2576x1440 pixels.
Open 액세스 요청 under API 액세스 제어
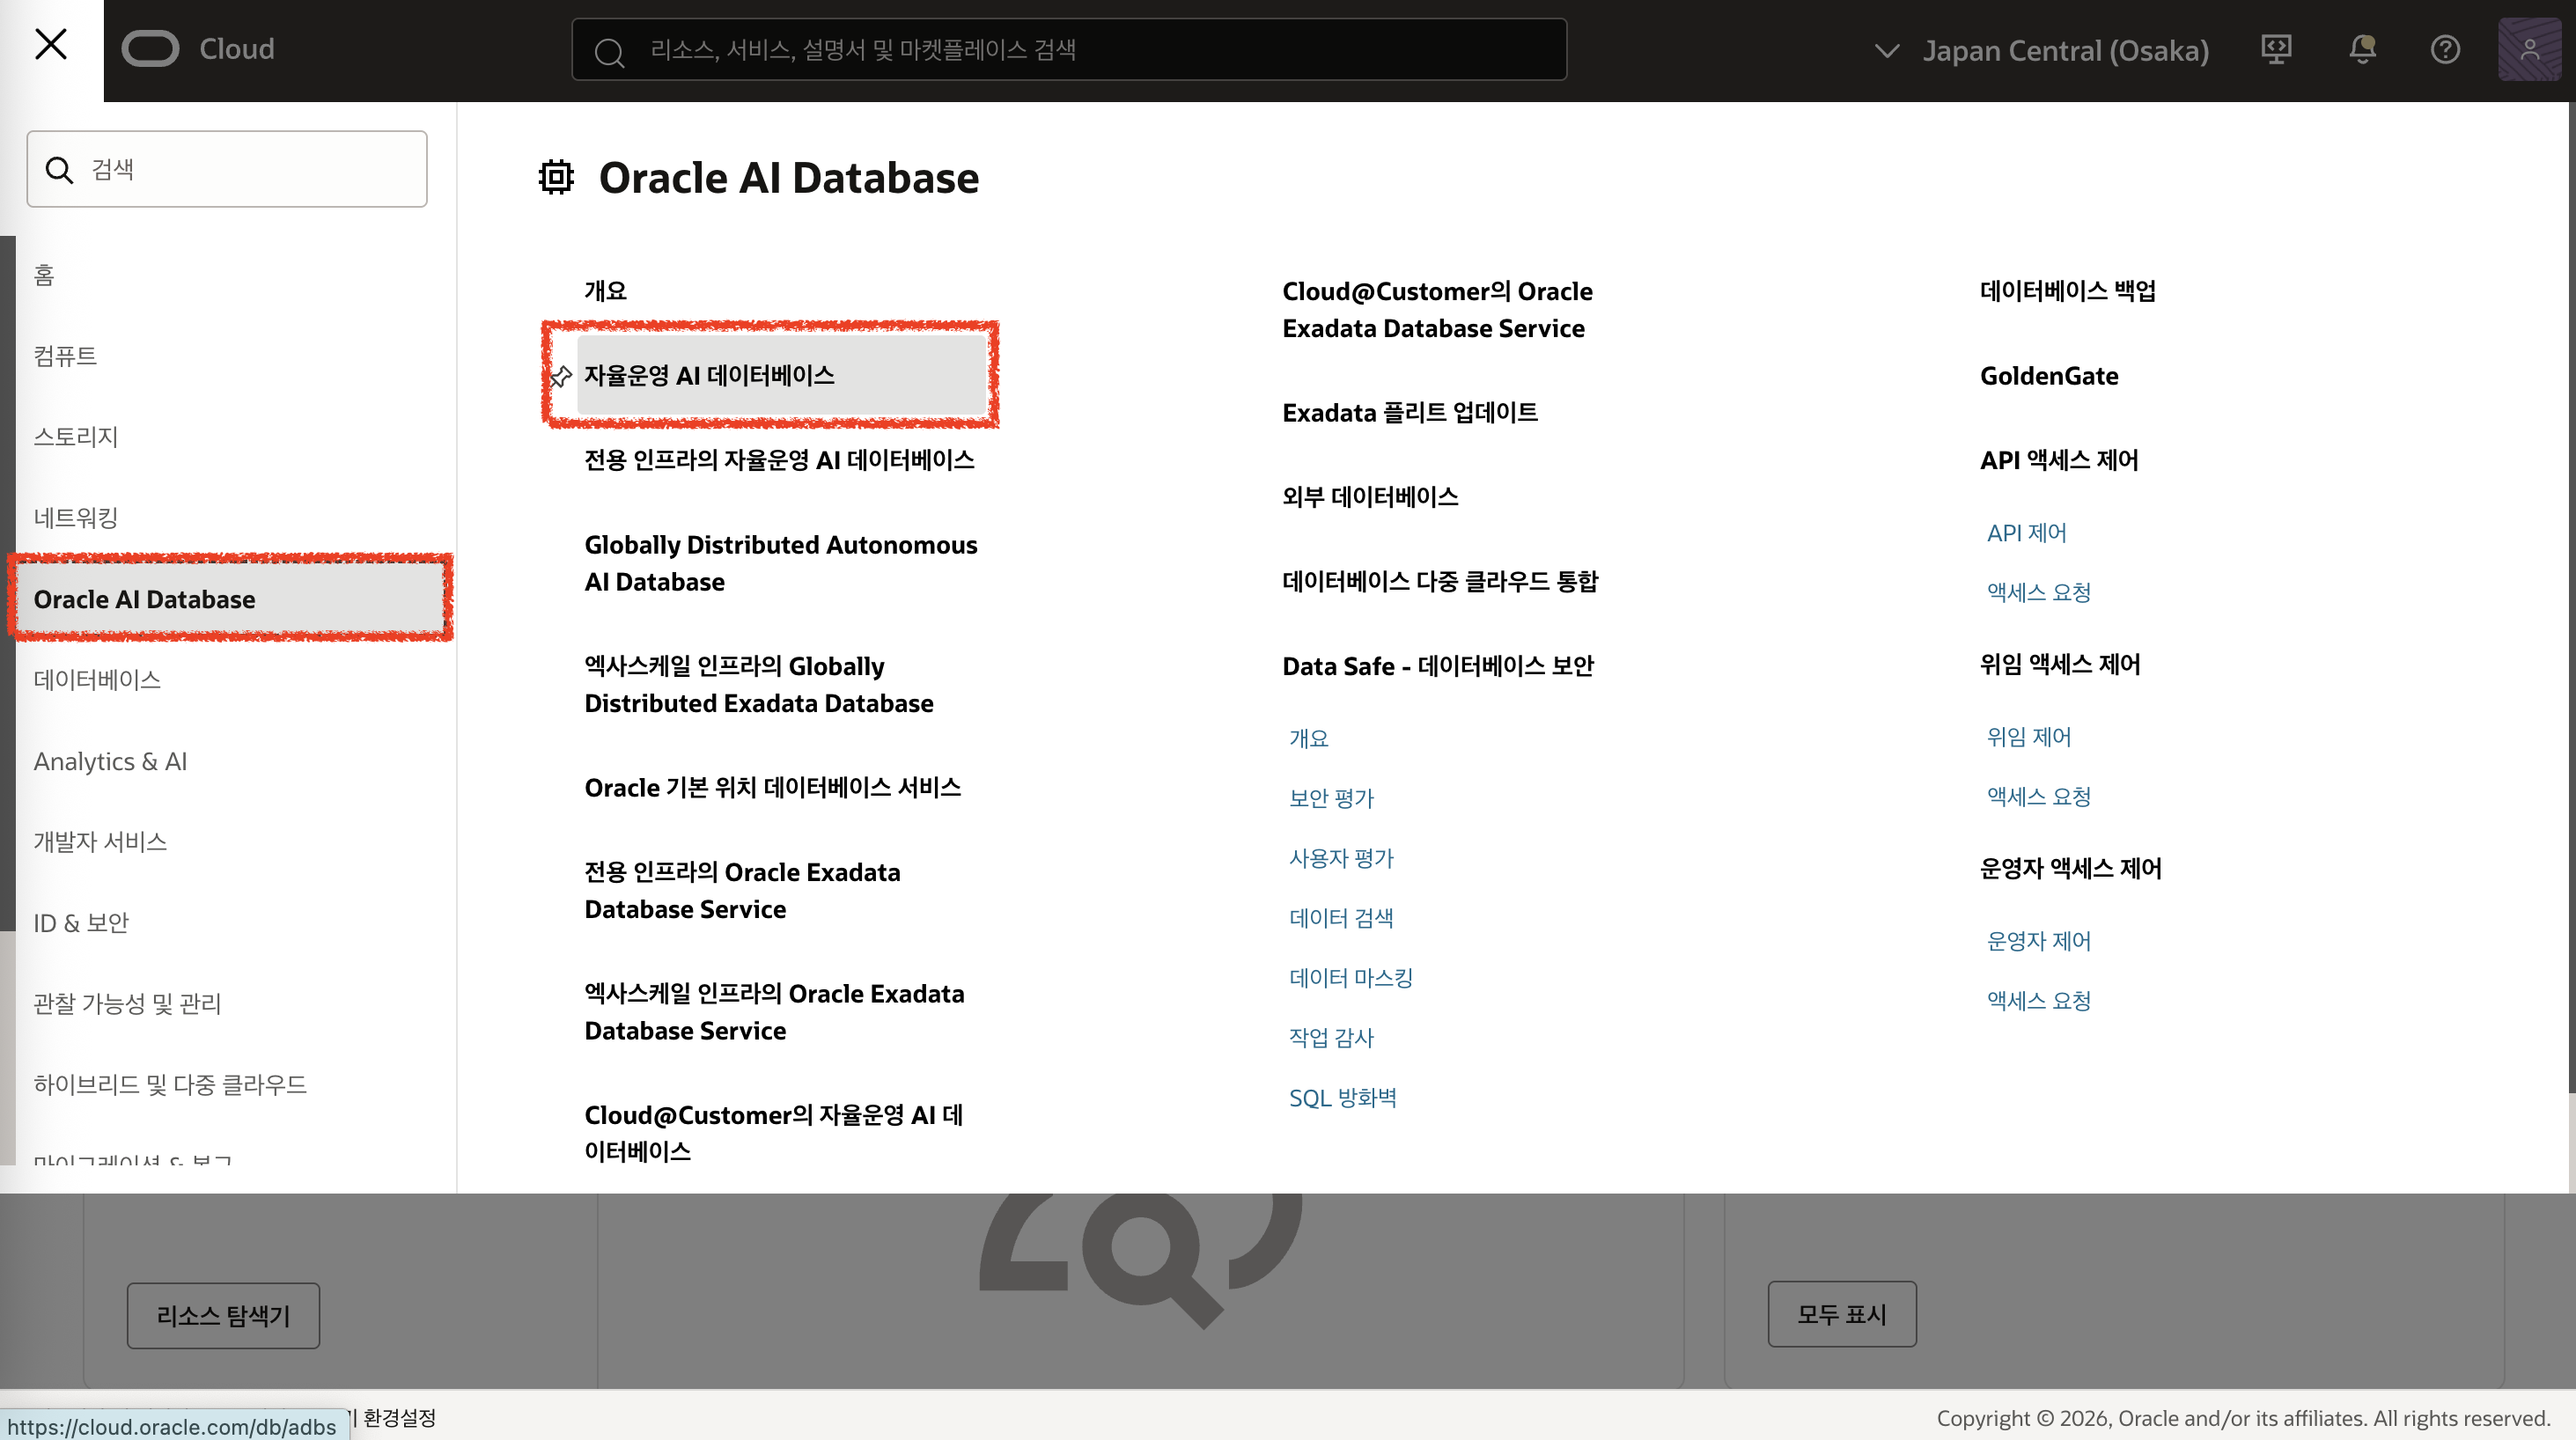click(x=2038, y=592)
